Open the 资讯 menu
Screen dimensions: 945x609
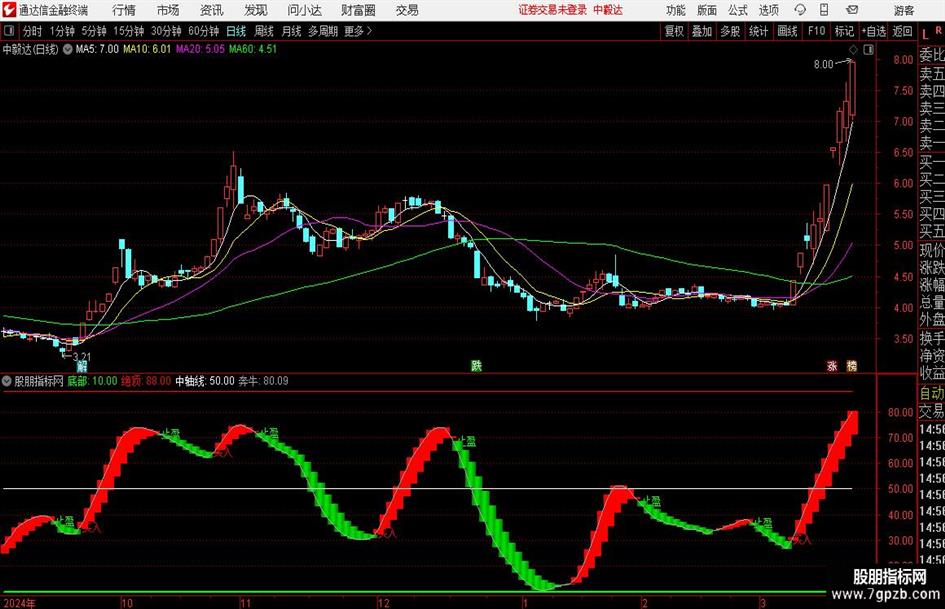coord(212,10)
